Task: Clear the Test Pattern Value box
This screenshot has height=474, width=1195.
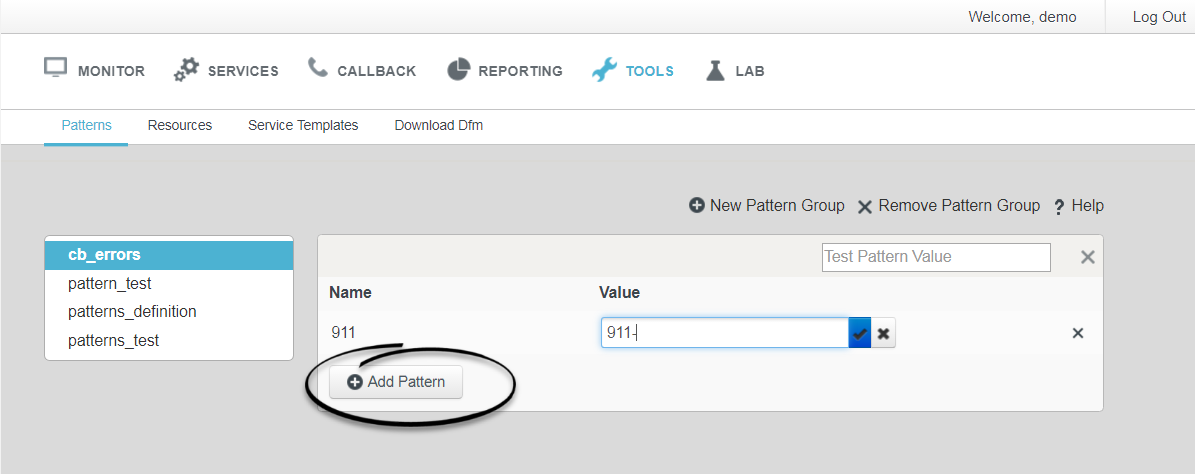Action: 1088,257
